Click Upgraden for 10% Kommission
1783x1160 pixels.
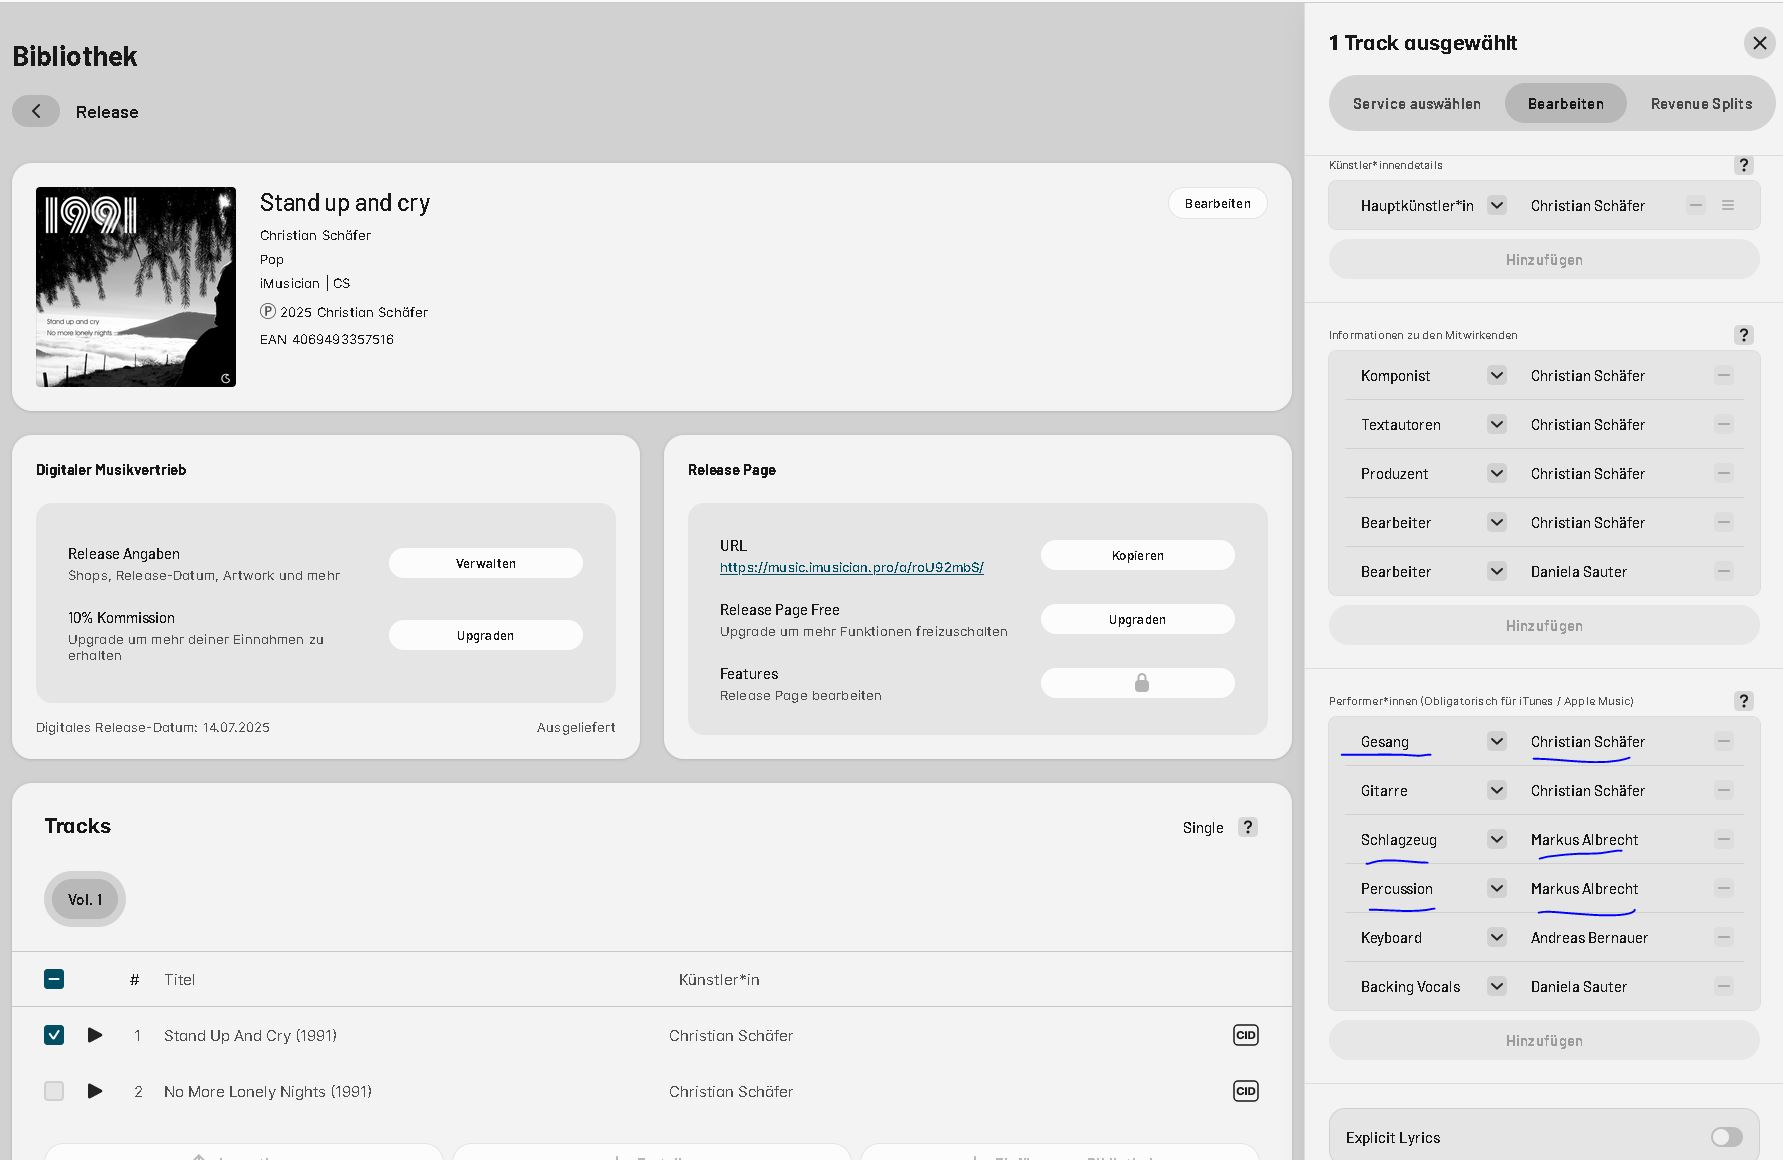(486, 635)
